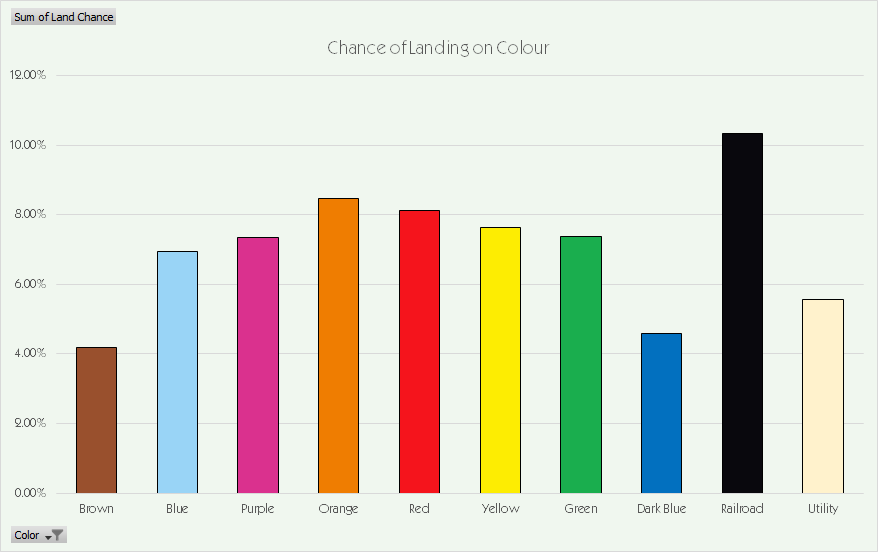Click the orange bar in the chart
Image resolution: width=878 pixels, height=552 pixels.
pyautogui.click(x=338, y=345)
